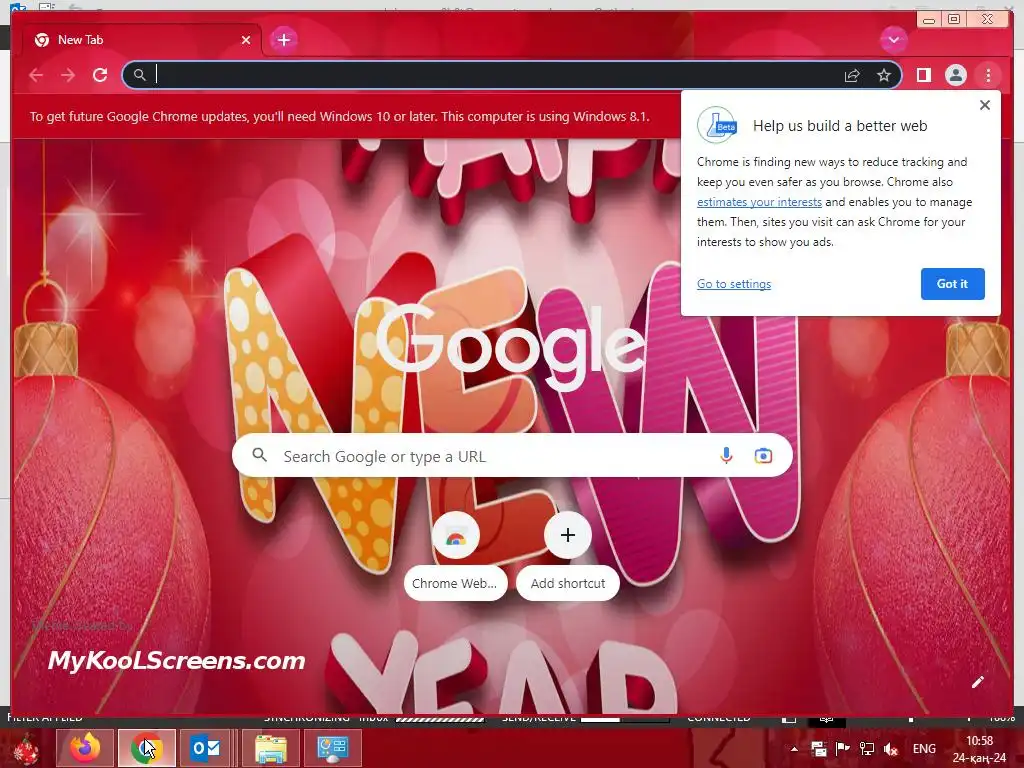Open File Explorer from the taskbar

(x=271, y=748)
